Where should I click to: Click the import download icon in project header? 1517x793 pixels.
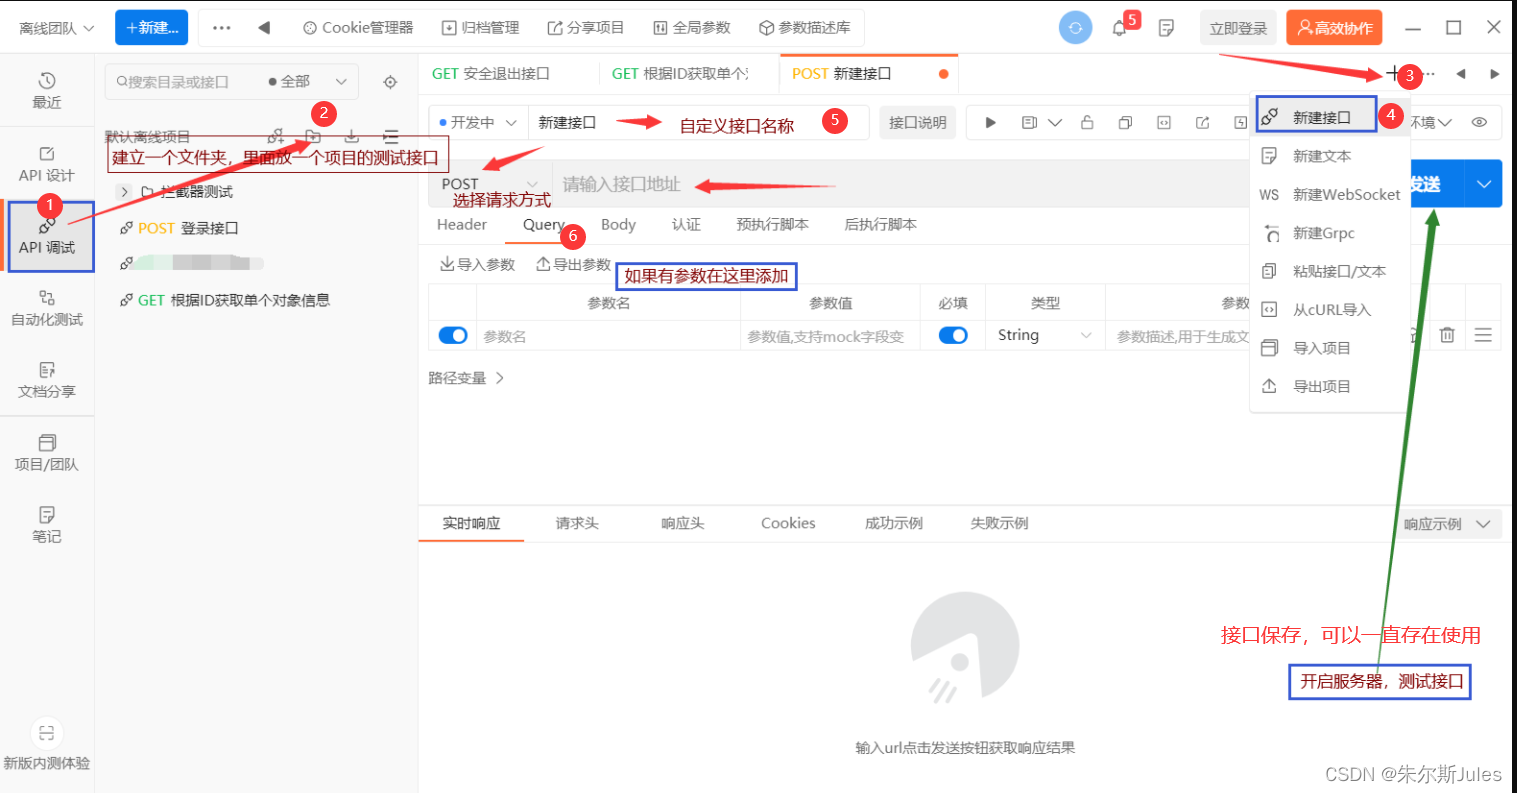(352, 136)
